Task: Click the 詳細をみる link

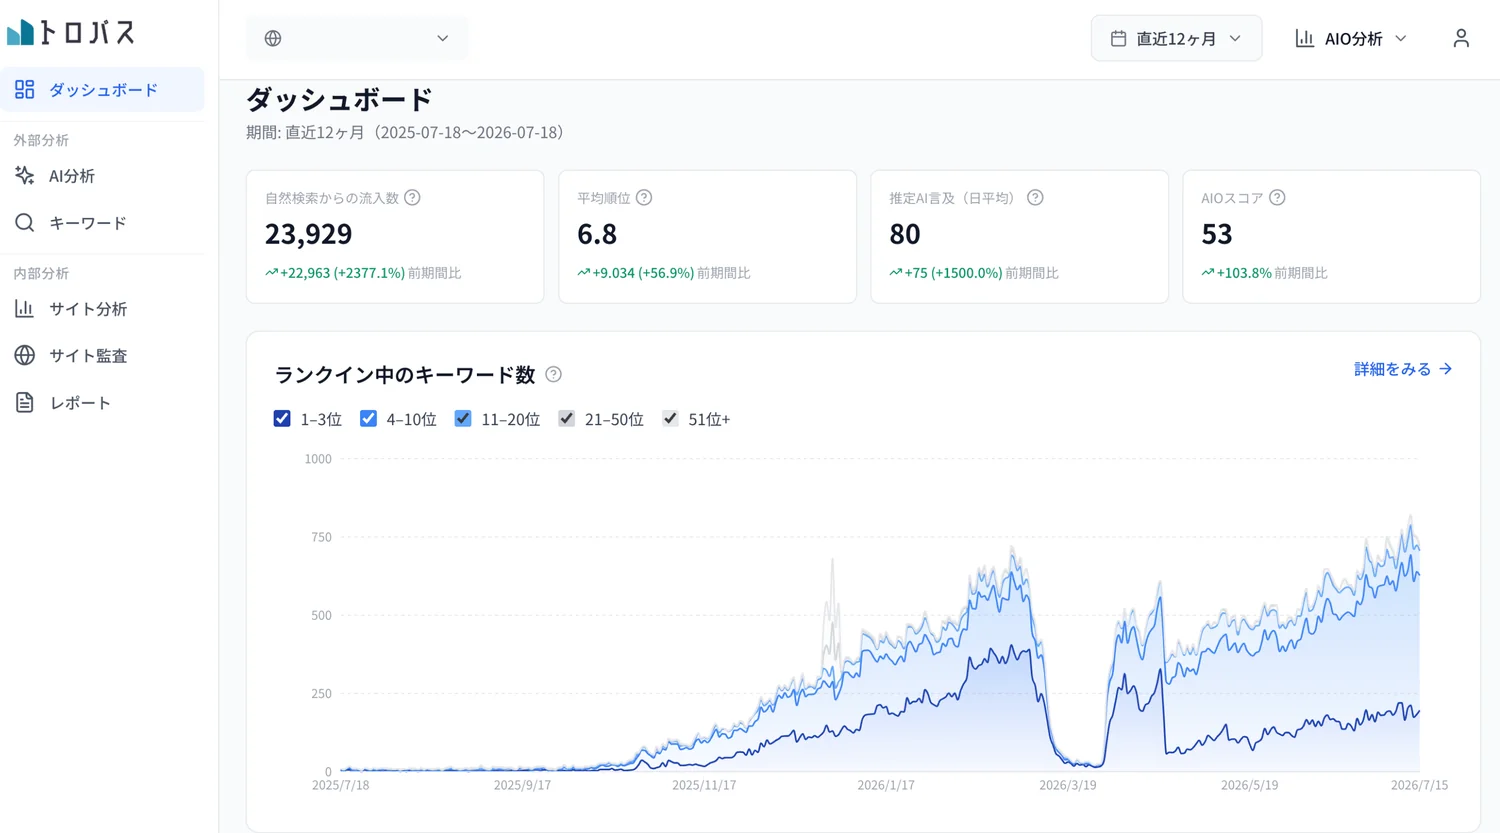Action: 1403,369
